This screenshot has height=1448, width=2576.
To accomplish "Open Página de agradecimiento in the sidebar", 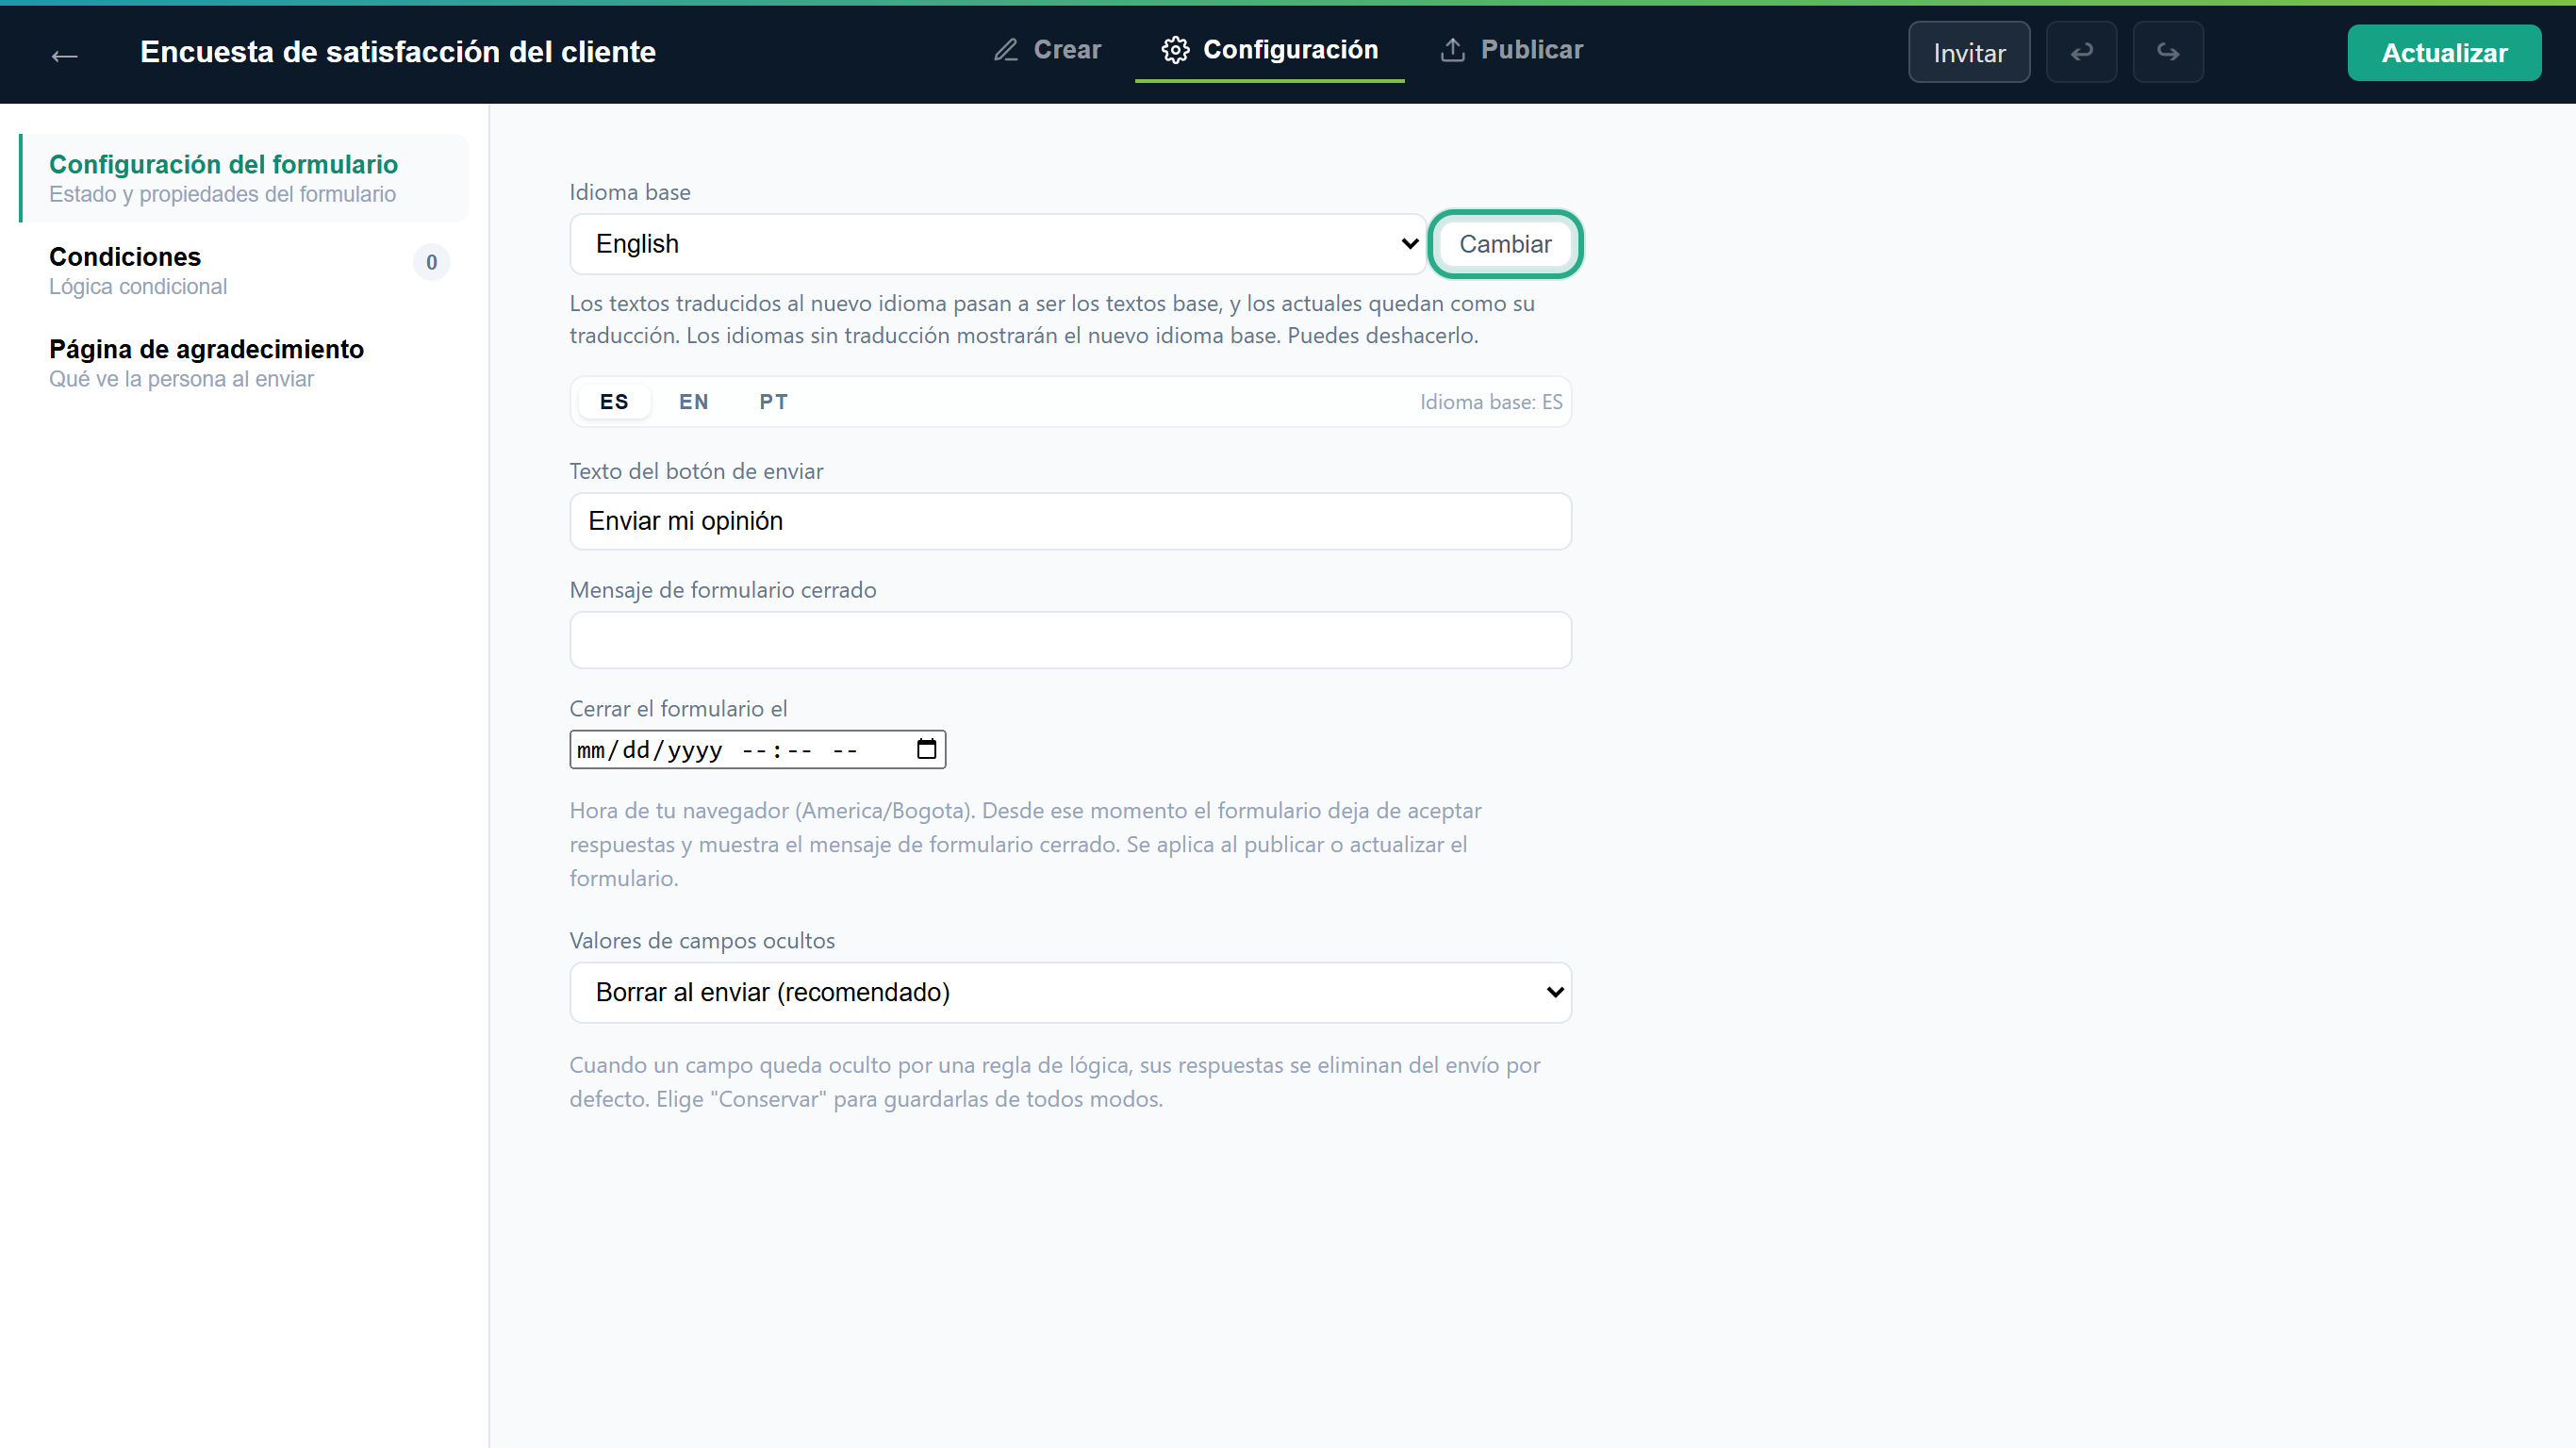I will pos(244,362).
